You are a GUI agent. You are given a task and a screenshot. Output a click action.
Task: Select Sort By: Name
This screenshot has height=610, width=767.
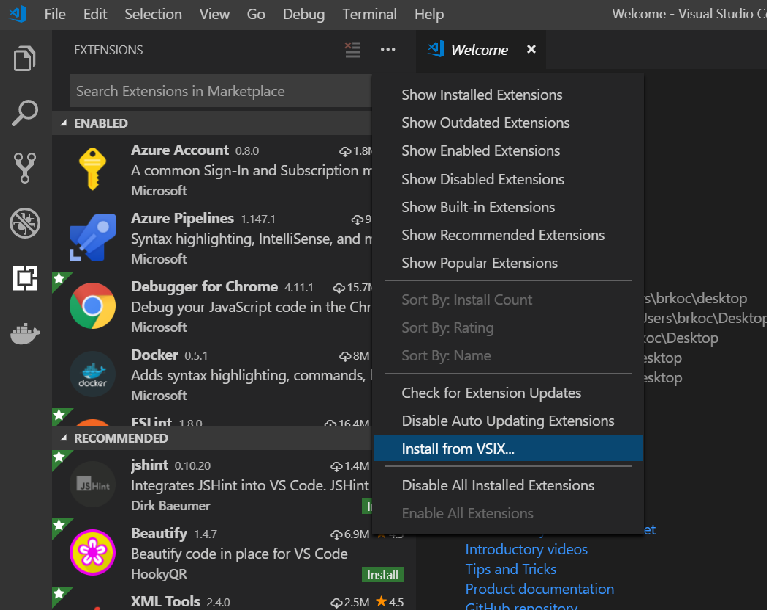click(508, 356)
